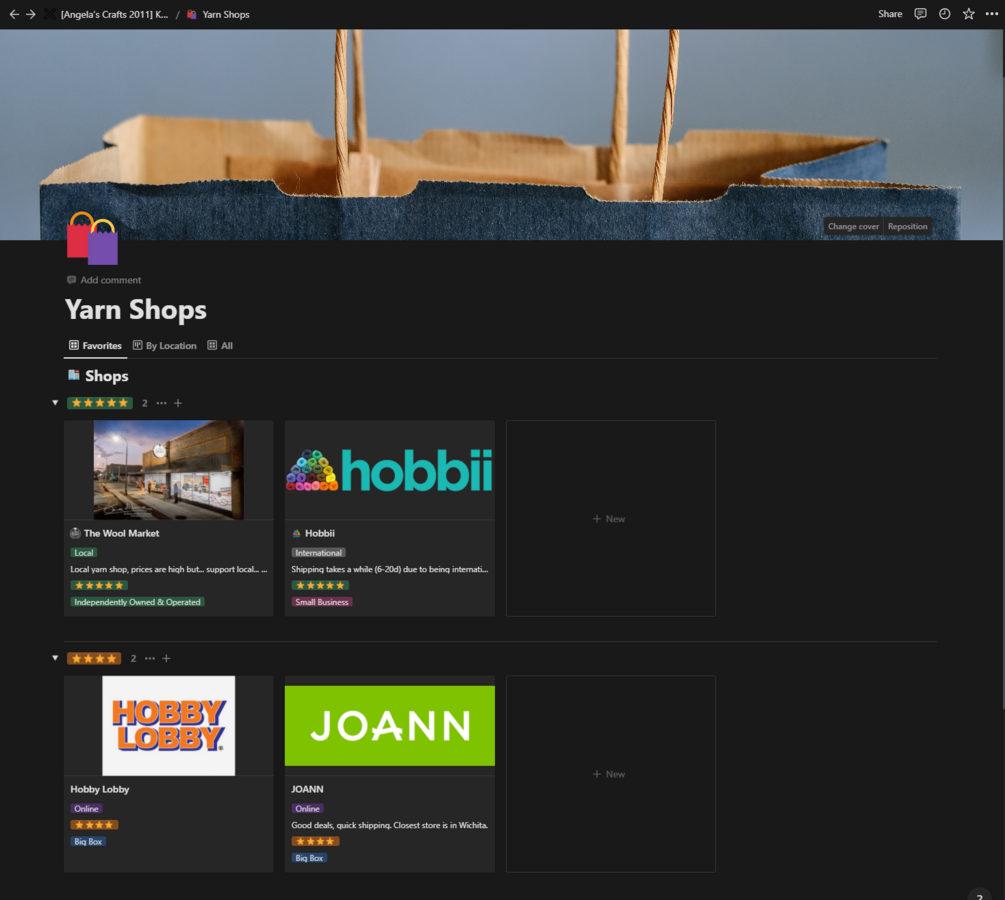The image size is (1005, 900).
Task: Click JOANN's Good deals, quick shipping note
Action: click(x=390, y=825)
